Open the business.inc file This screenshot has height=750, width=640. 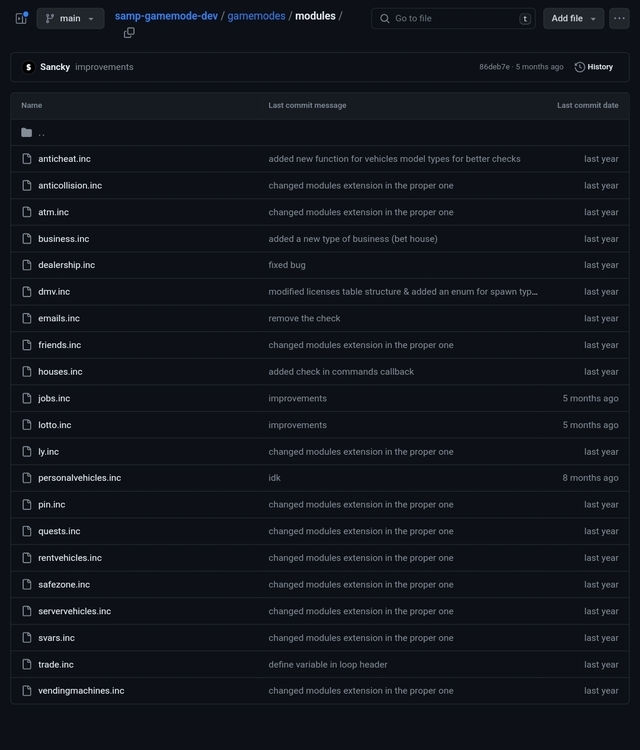[64, 239]
